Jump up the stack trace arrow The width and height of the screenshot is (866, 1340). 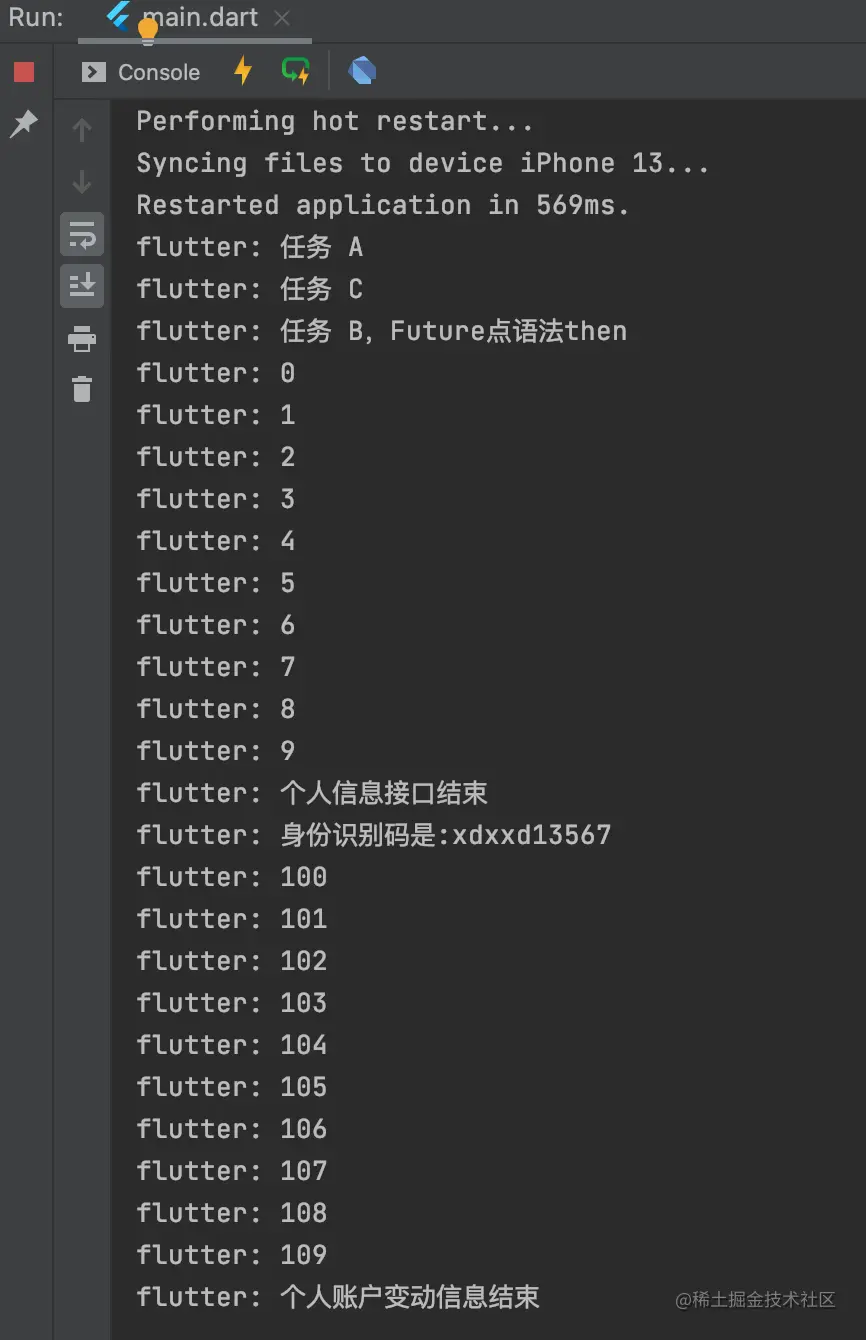82,130
